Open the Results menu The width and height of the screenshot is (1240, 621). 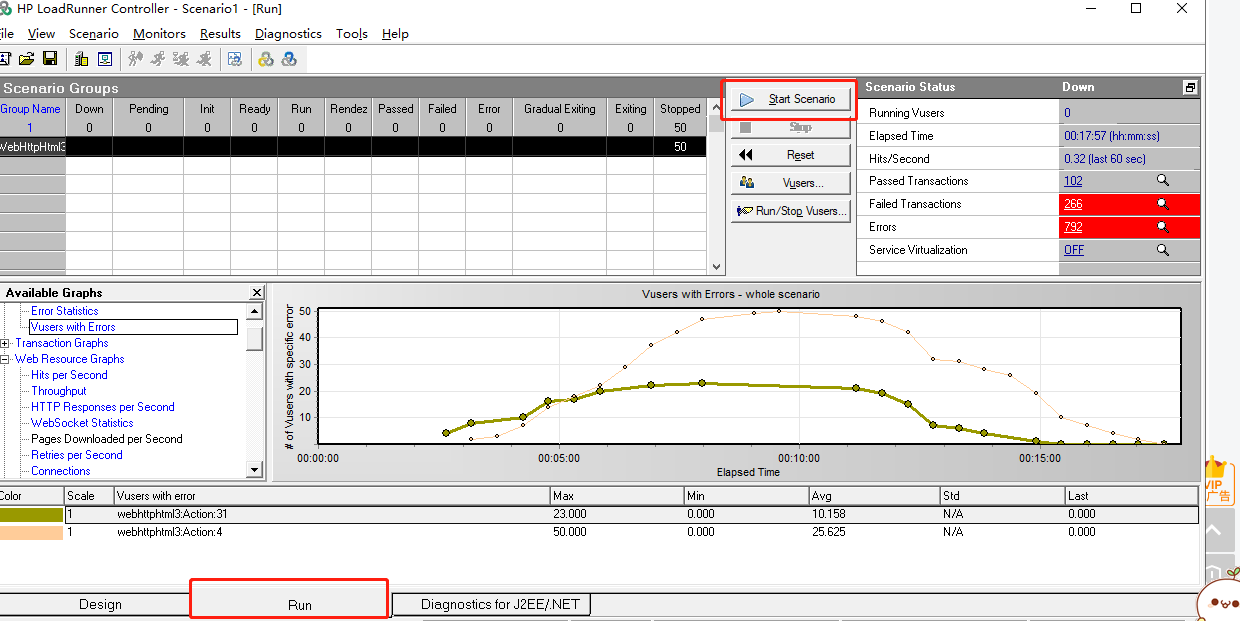coord(220,33)
